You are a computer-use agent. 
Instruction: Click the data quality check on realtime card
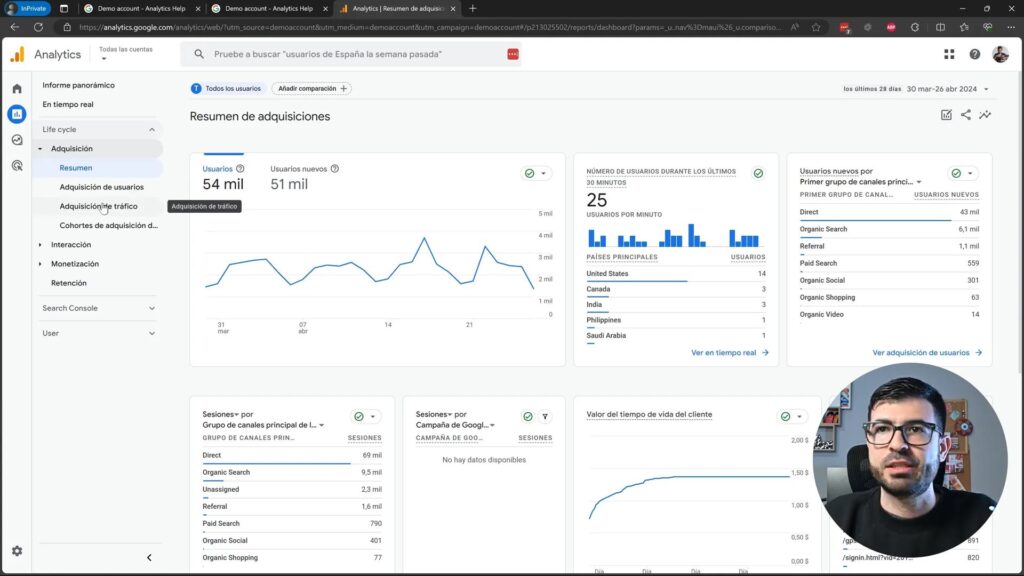coord(758,174)
